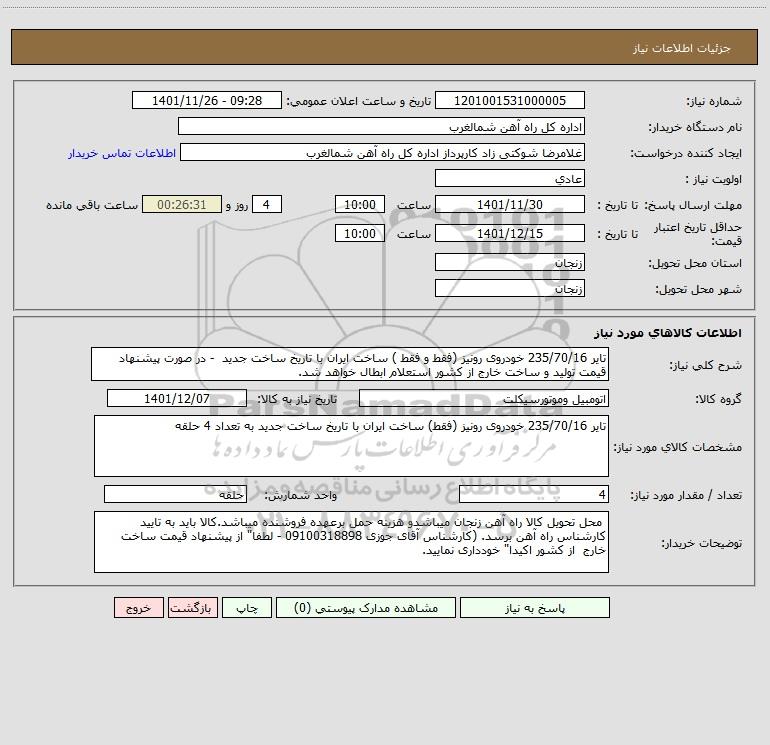Click the general description text area
The image size is (770, 745).
(350, 364)
